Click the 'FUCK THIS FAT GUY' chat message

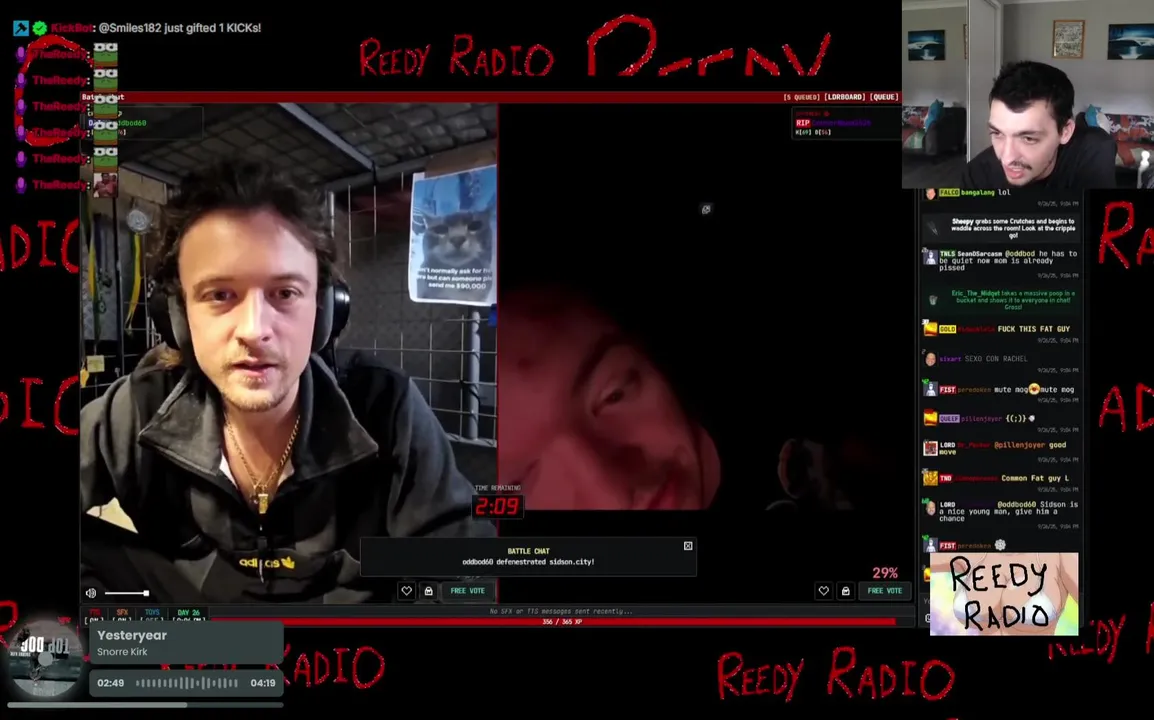pyautogui.click(x=1033, y=329)
